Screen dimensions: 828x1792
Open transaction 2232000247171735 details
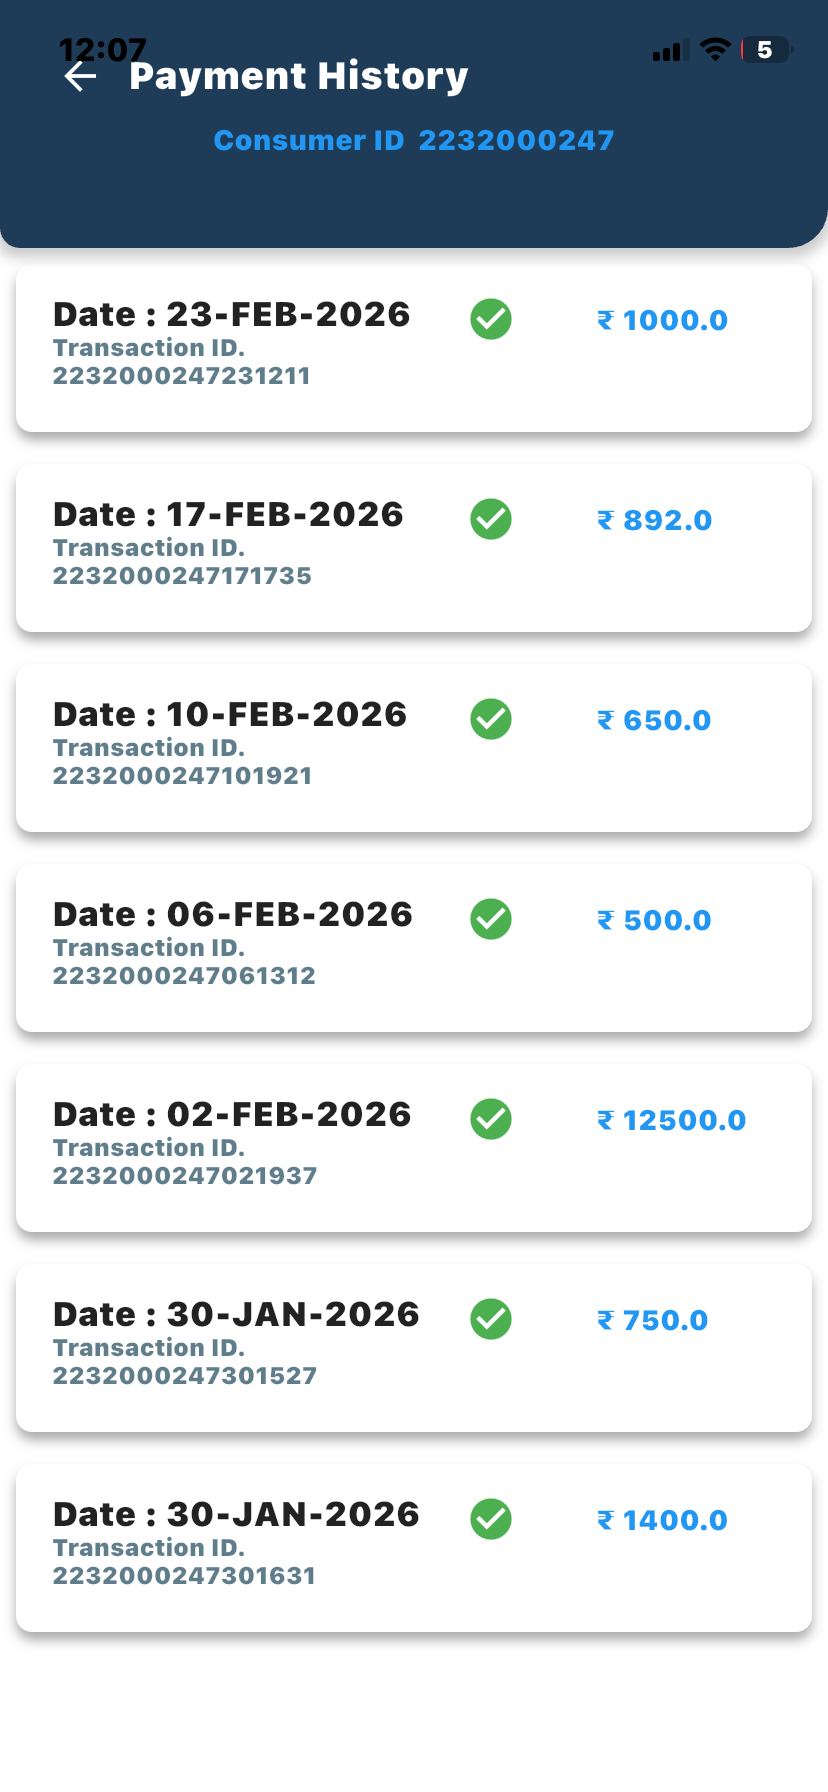(182, 575)
